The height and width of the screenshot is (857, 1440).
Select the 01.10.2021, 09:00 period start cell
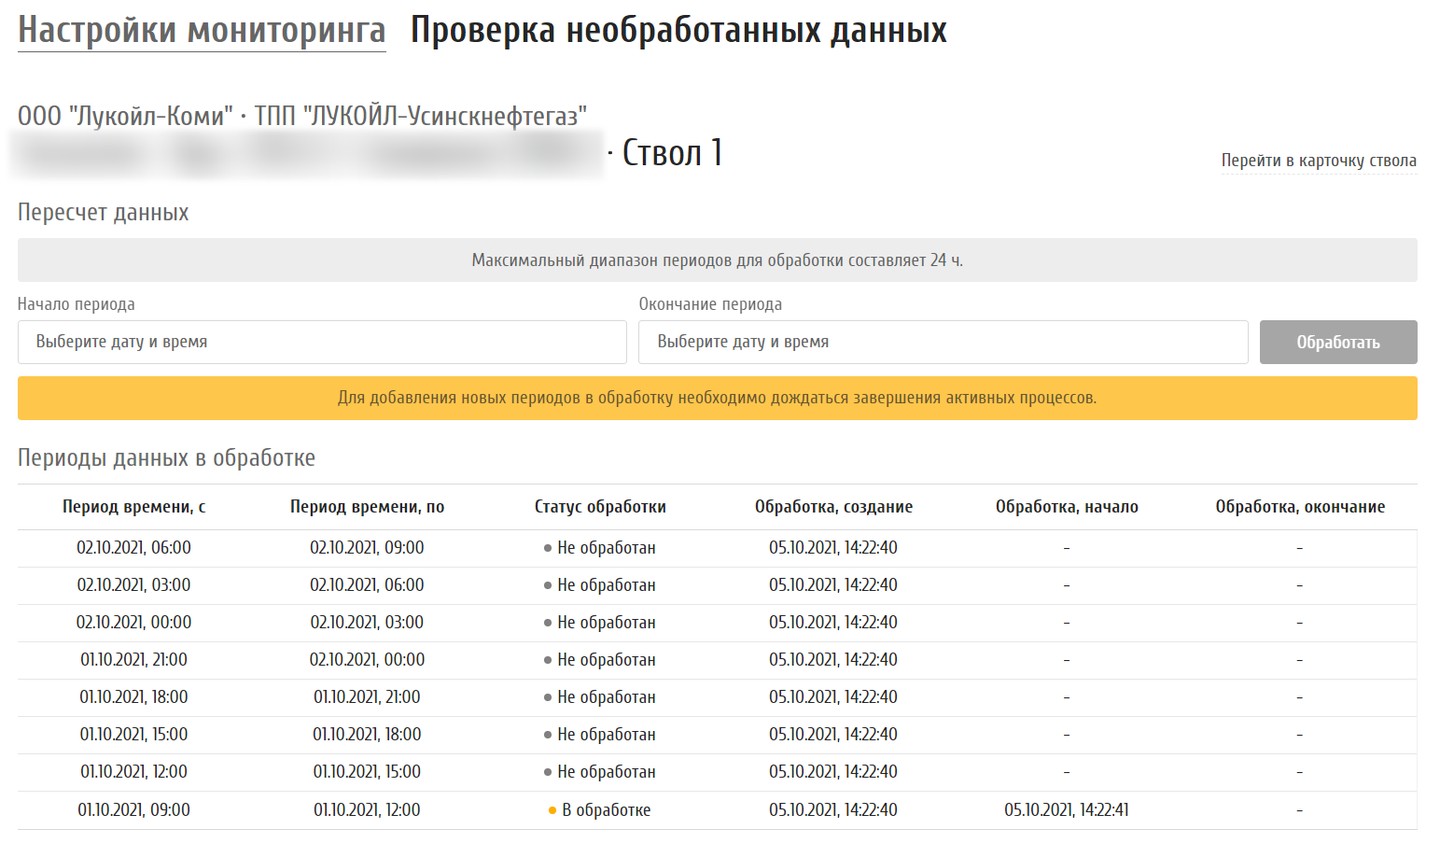[134, 810]
